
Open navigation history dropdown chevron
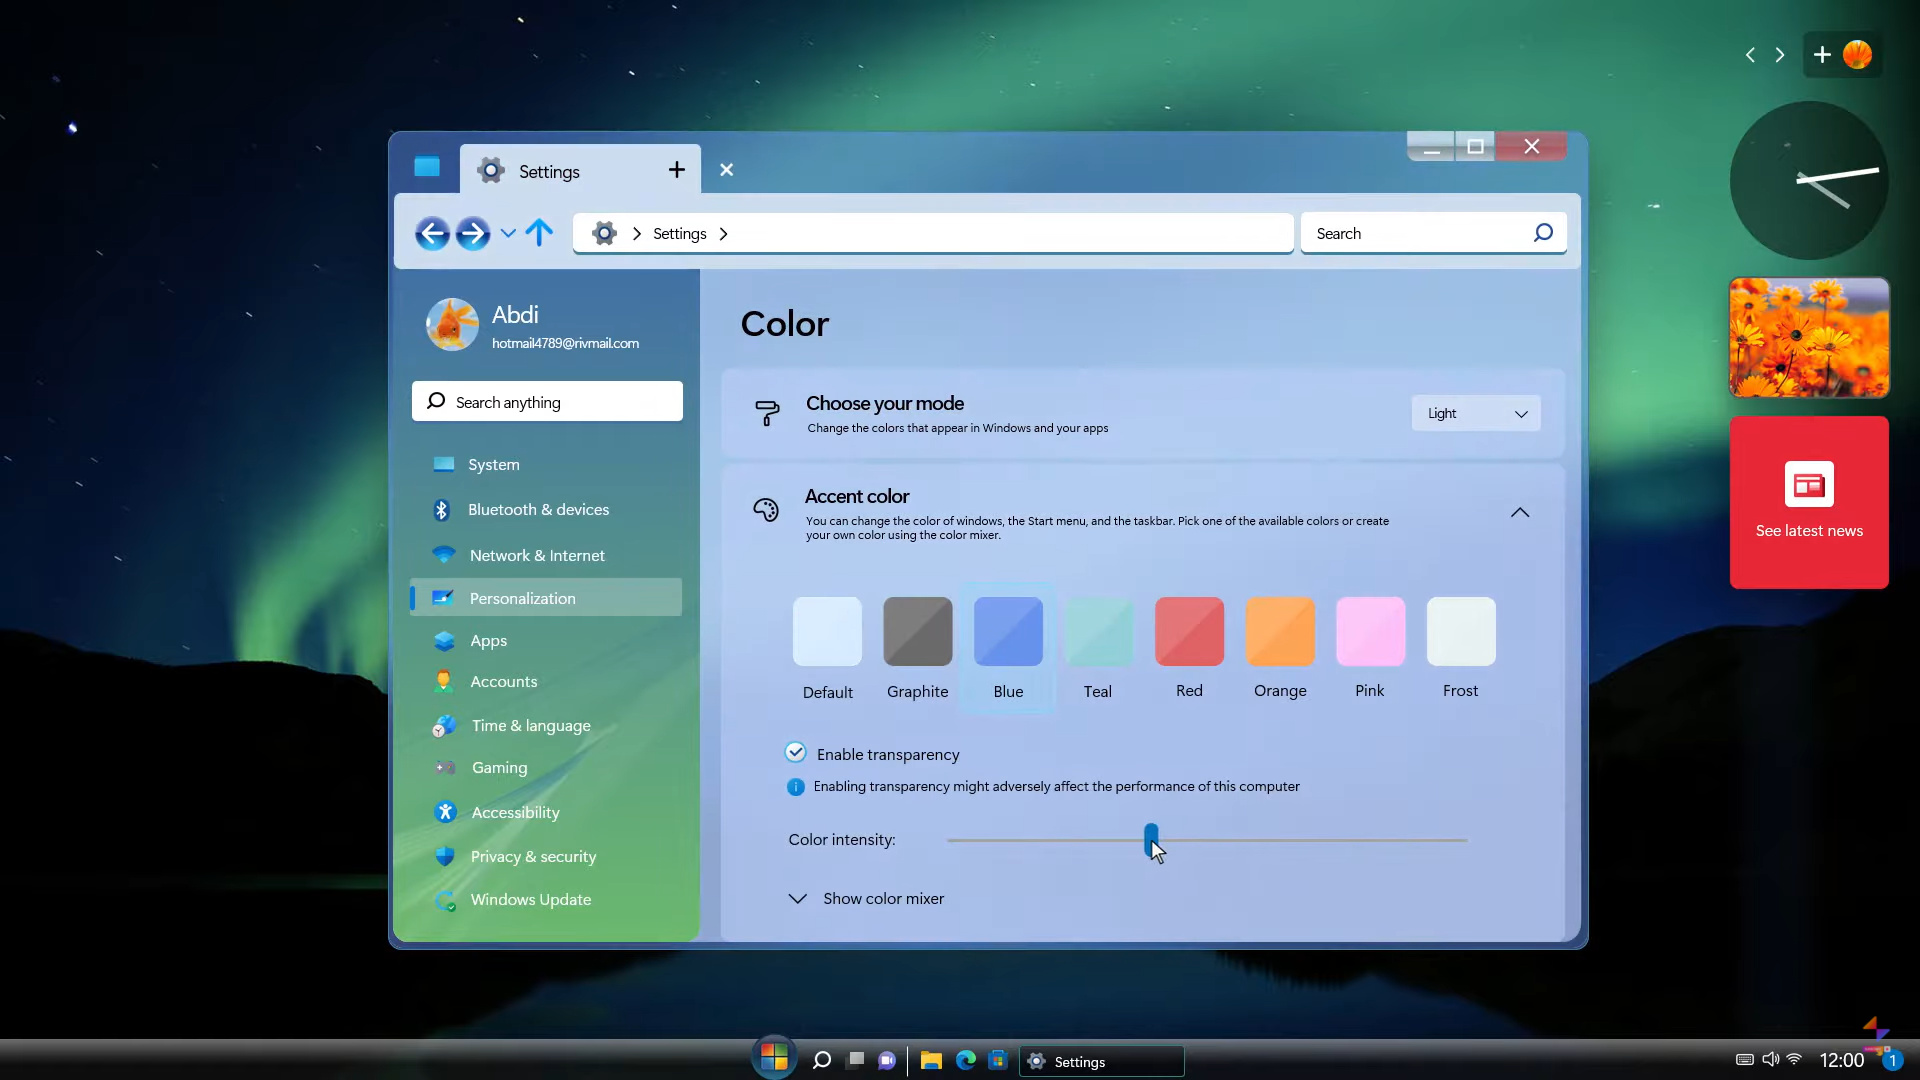click(x=508, y=234)
